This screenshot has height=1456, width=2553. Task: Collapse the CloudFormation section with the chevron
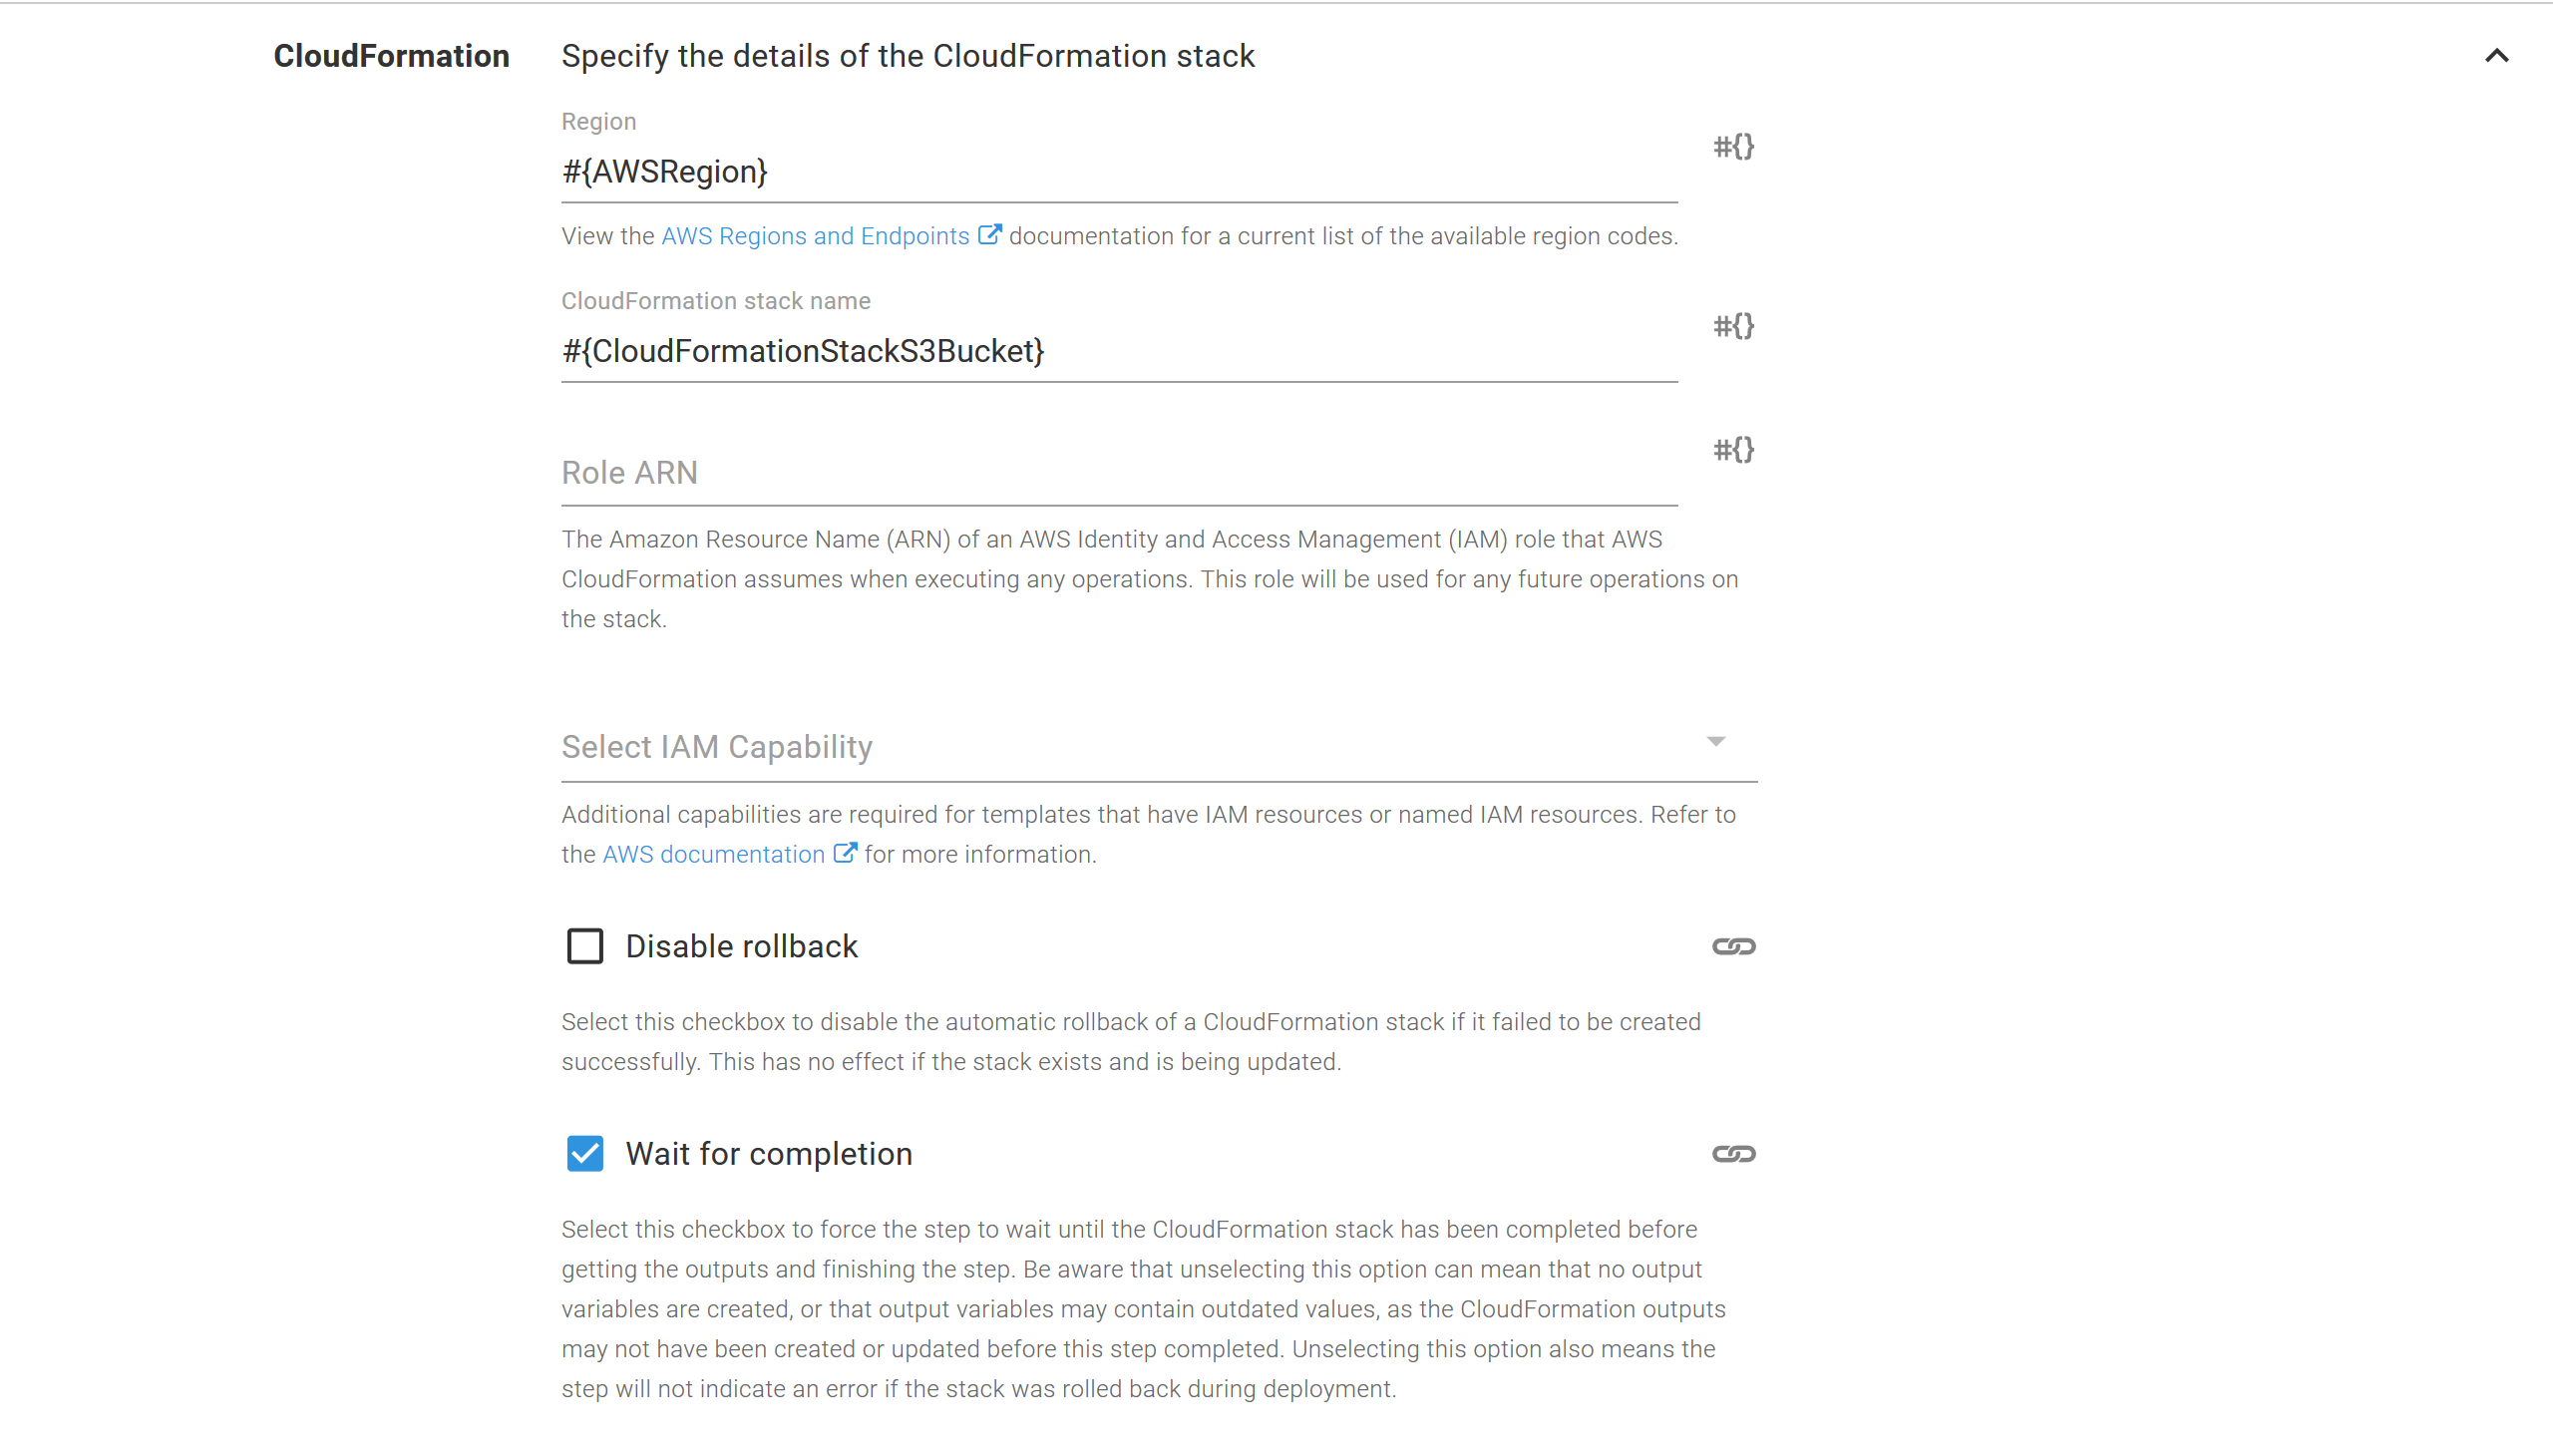pyautogui.click(x=2496, y=56)
